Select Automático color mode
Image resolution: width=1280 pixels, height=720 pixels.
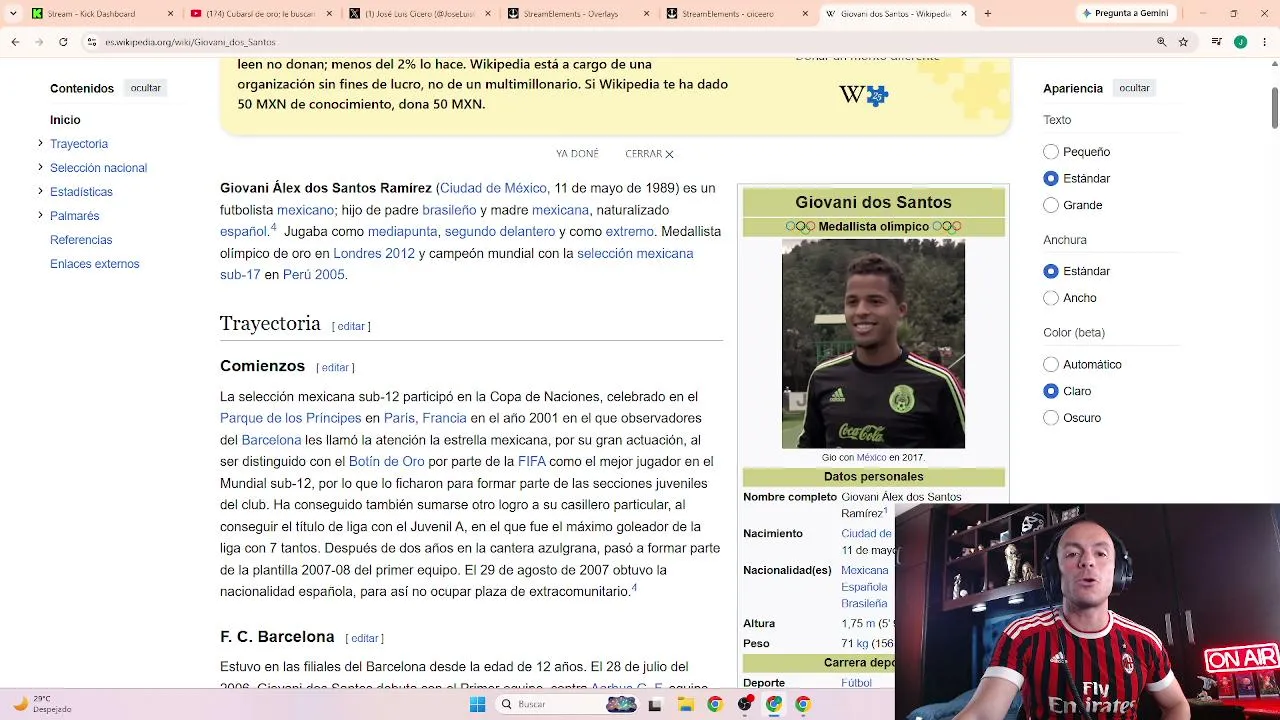[1051, 365]
